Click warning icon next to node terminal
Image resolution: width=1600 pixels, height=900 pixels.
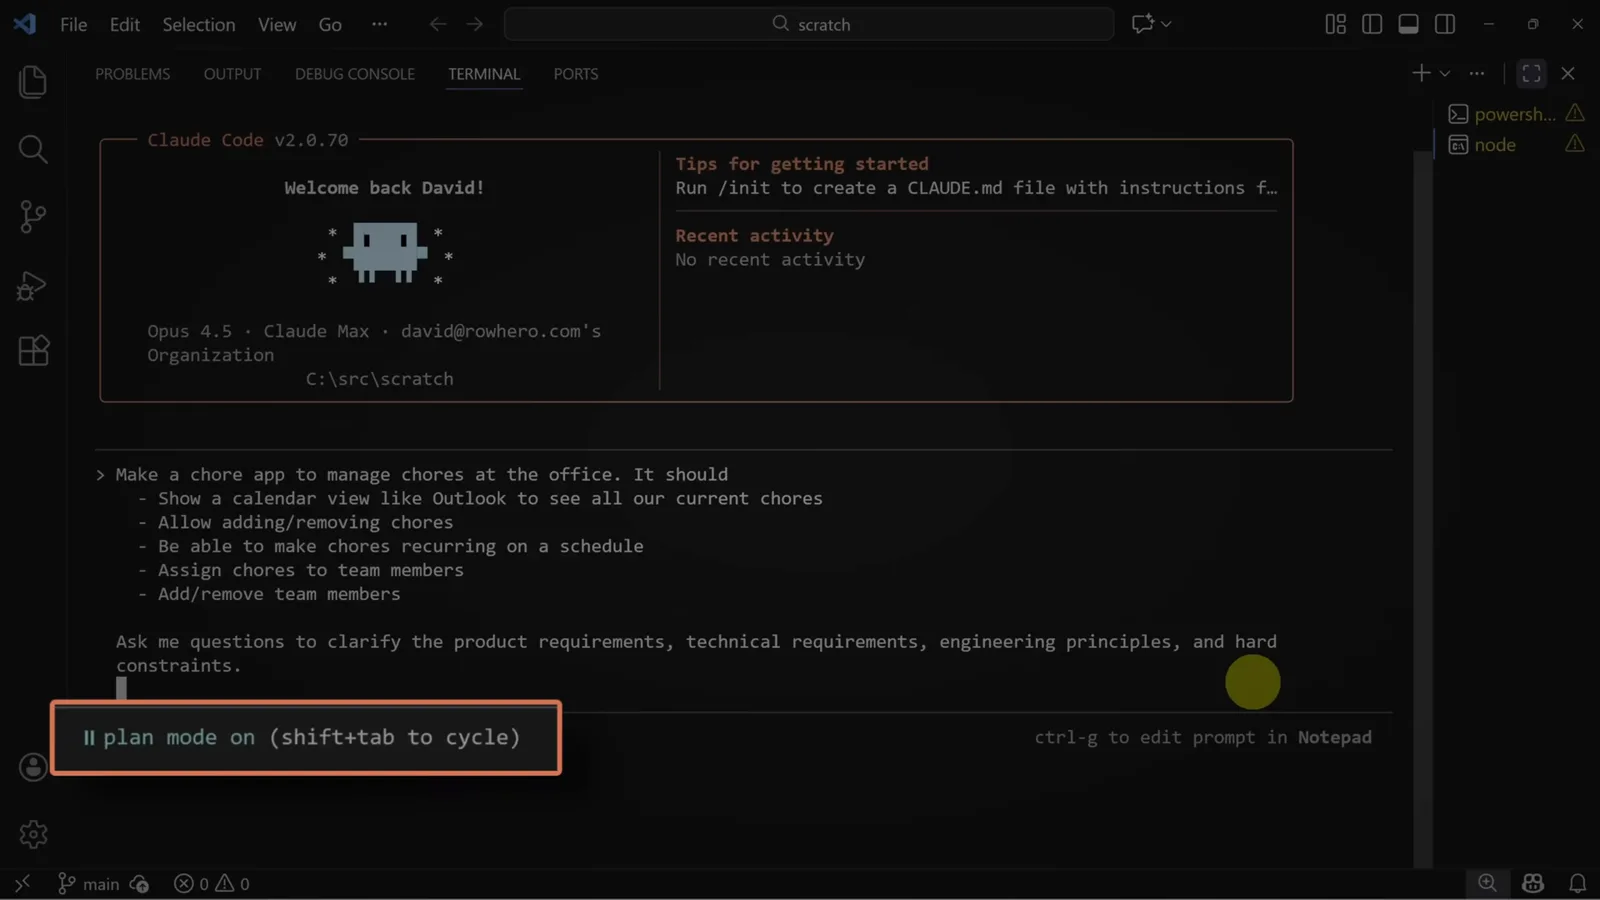(x=1575, y=144)
